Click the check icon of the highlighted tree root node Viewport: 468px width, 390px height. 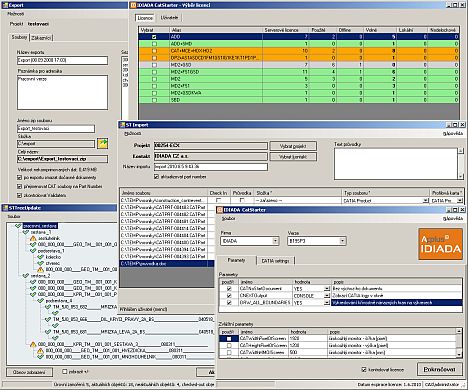pos(18,226)
